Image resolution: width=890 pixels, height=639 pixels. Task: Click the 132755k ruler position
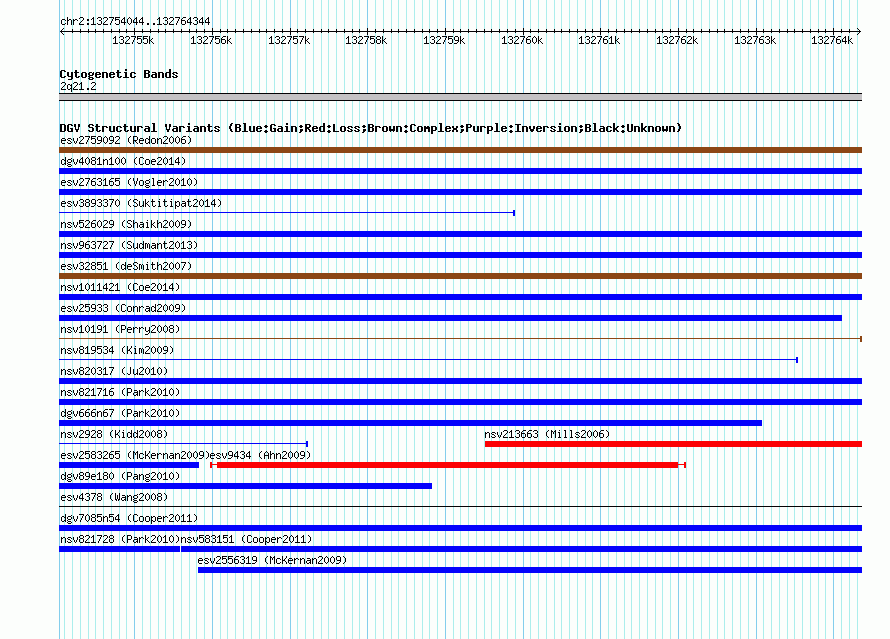coord(133,40)
